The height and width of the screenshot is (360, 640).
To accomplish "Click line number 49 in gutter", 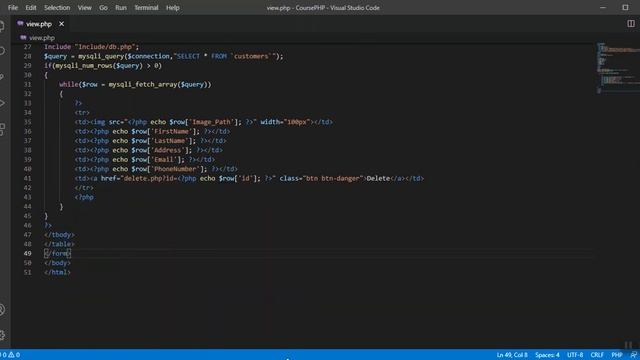I will 27,253.
